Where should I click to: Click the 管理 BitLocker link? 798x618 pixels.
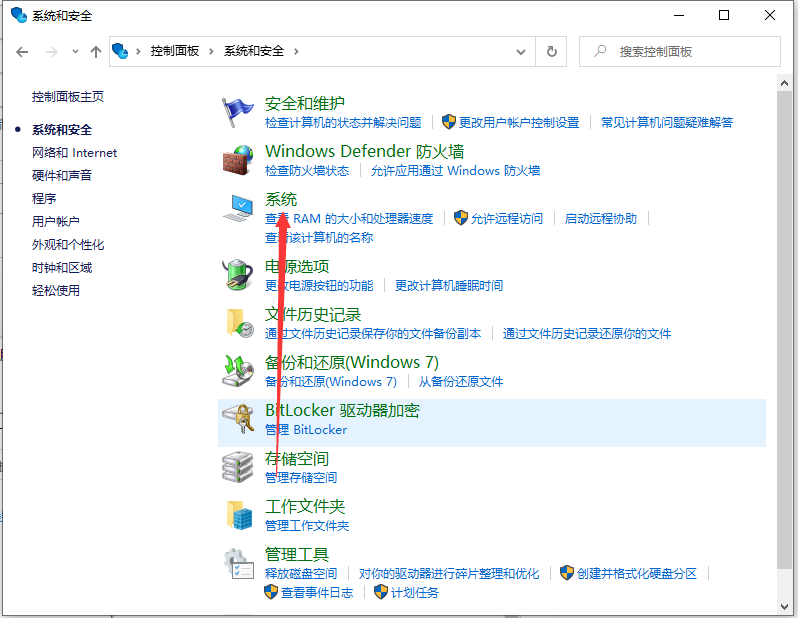[306, 430]
